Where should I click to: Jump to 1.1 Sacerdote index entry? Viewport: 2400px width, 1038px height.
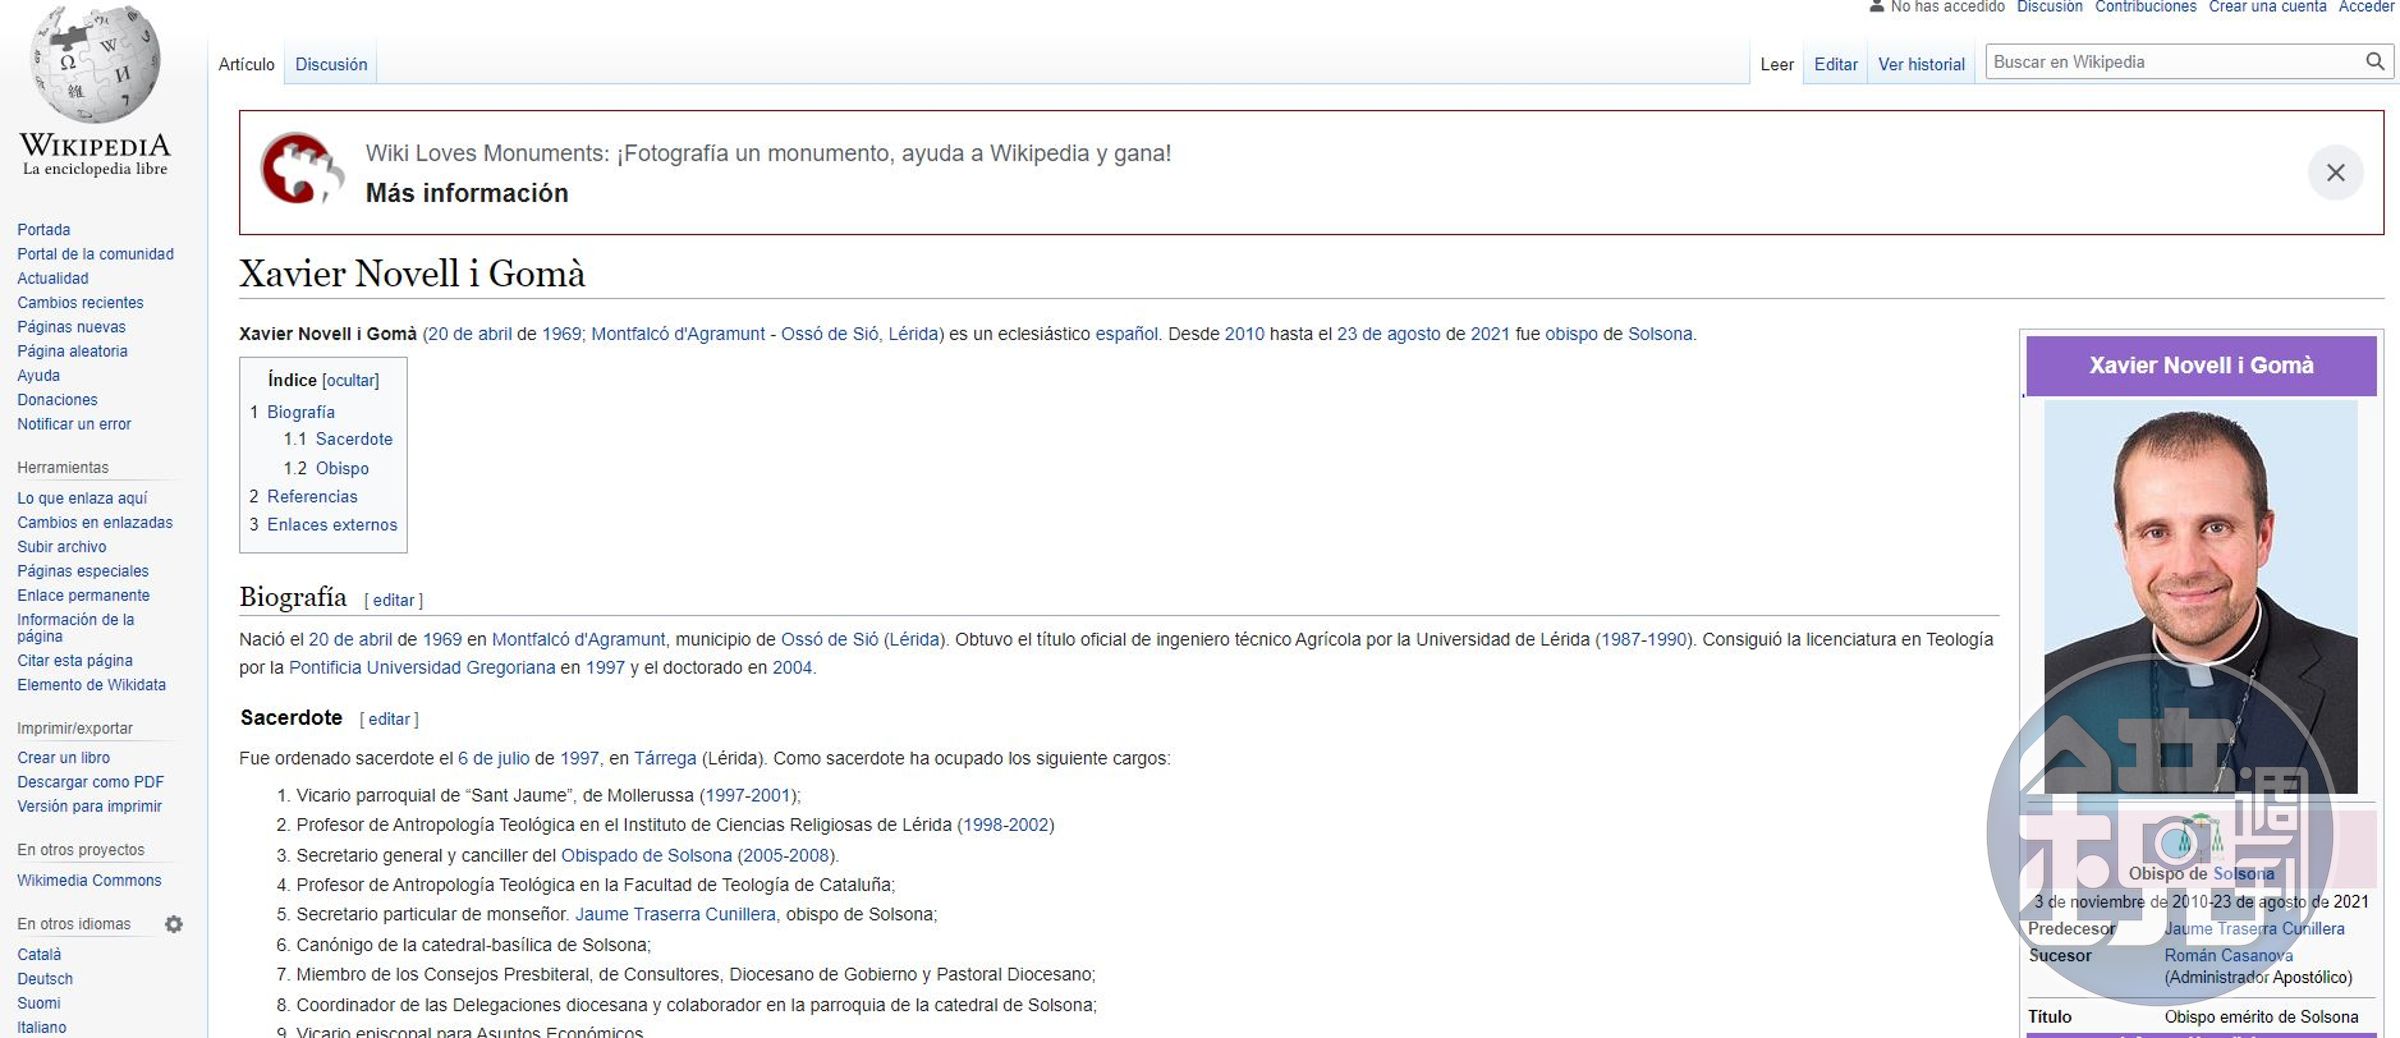pyautogui.click(x=354, y=439)
